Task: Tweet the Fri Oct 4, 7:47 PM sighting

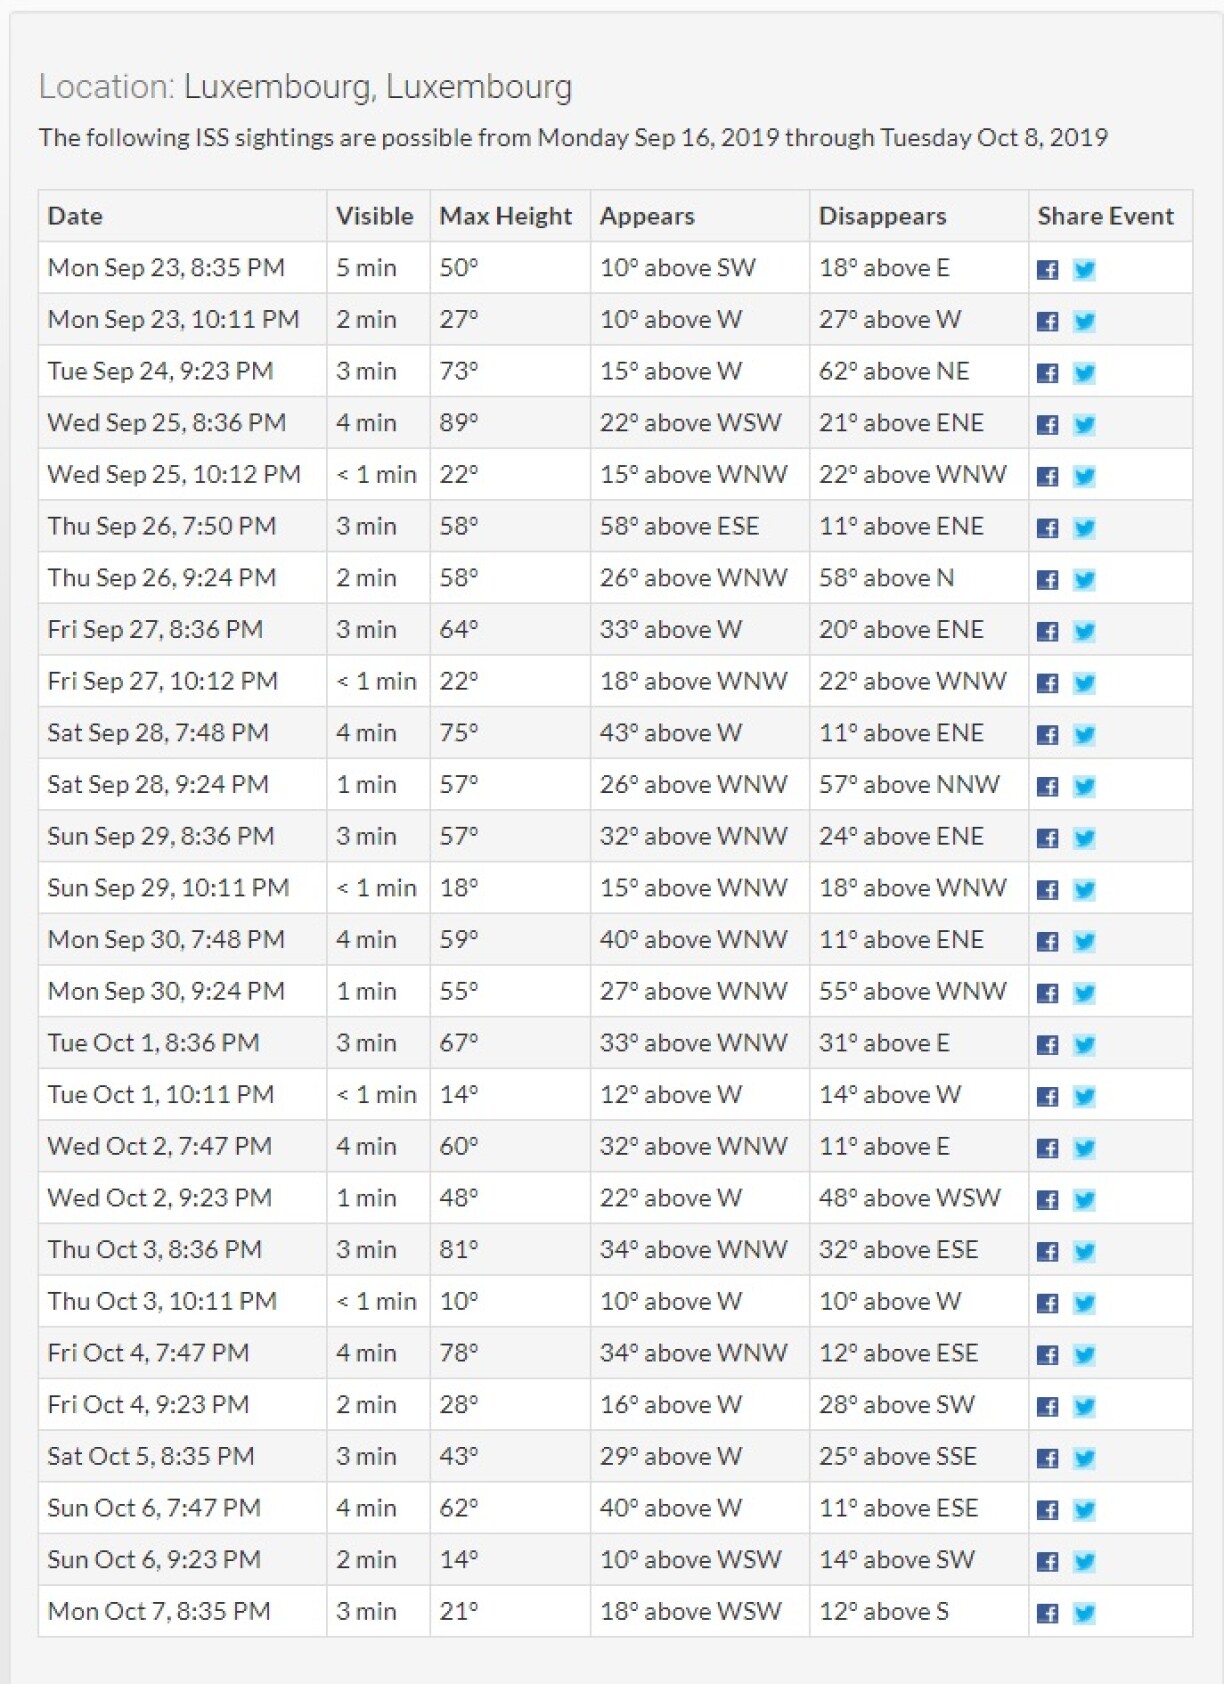Action: click(x=1084, y=1355)
